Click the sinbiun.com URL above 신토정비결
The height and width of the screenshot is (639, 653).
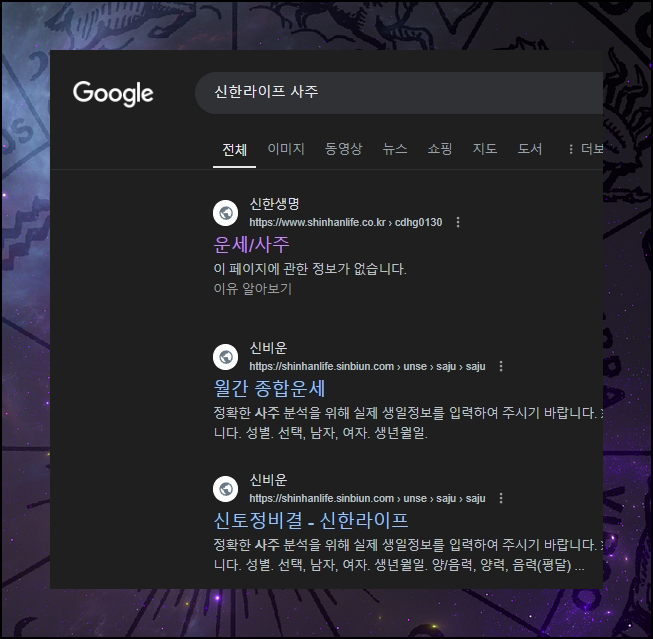pyautogui.click(x=367, y=499)
